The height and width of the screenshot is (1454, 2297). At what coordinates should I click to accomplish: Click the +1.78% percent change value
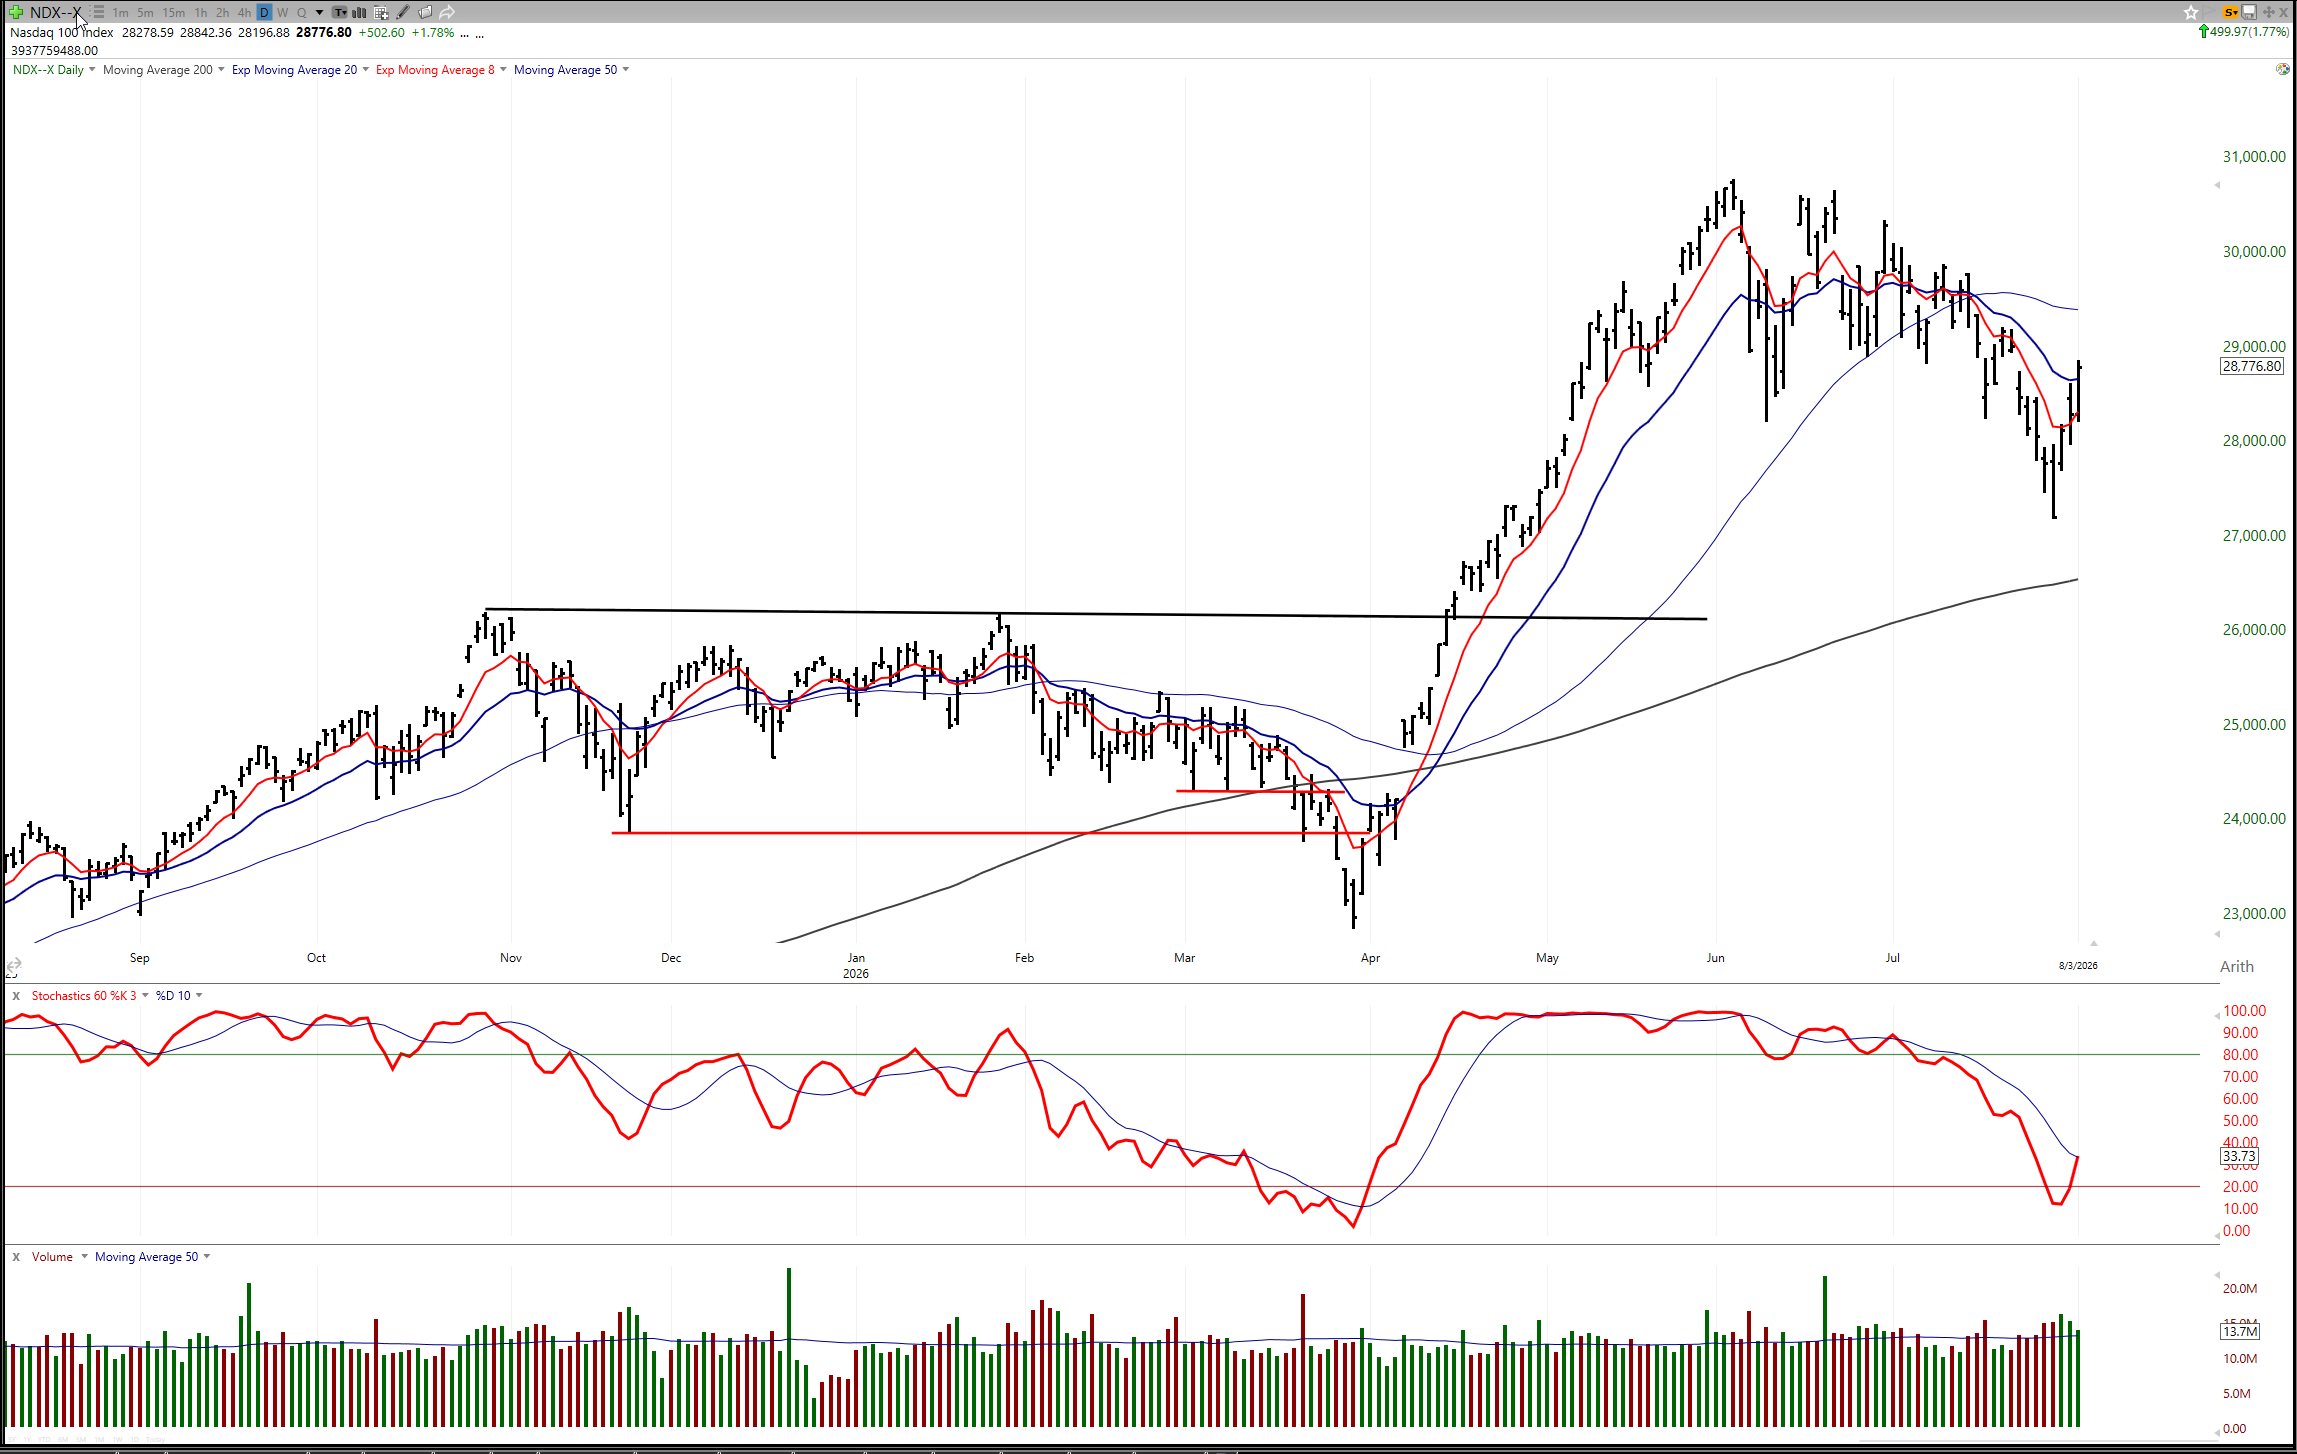pyautogui.click(x=433, y=33)
